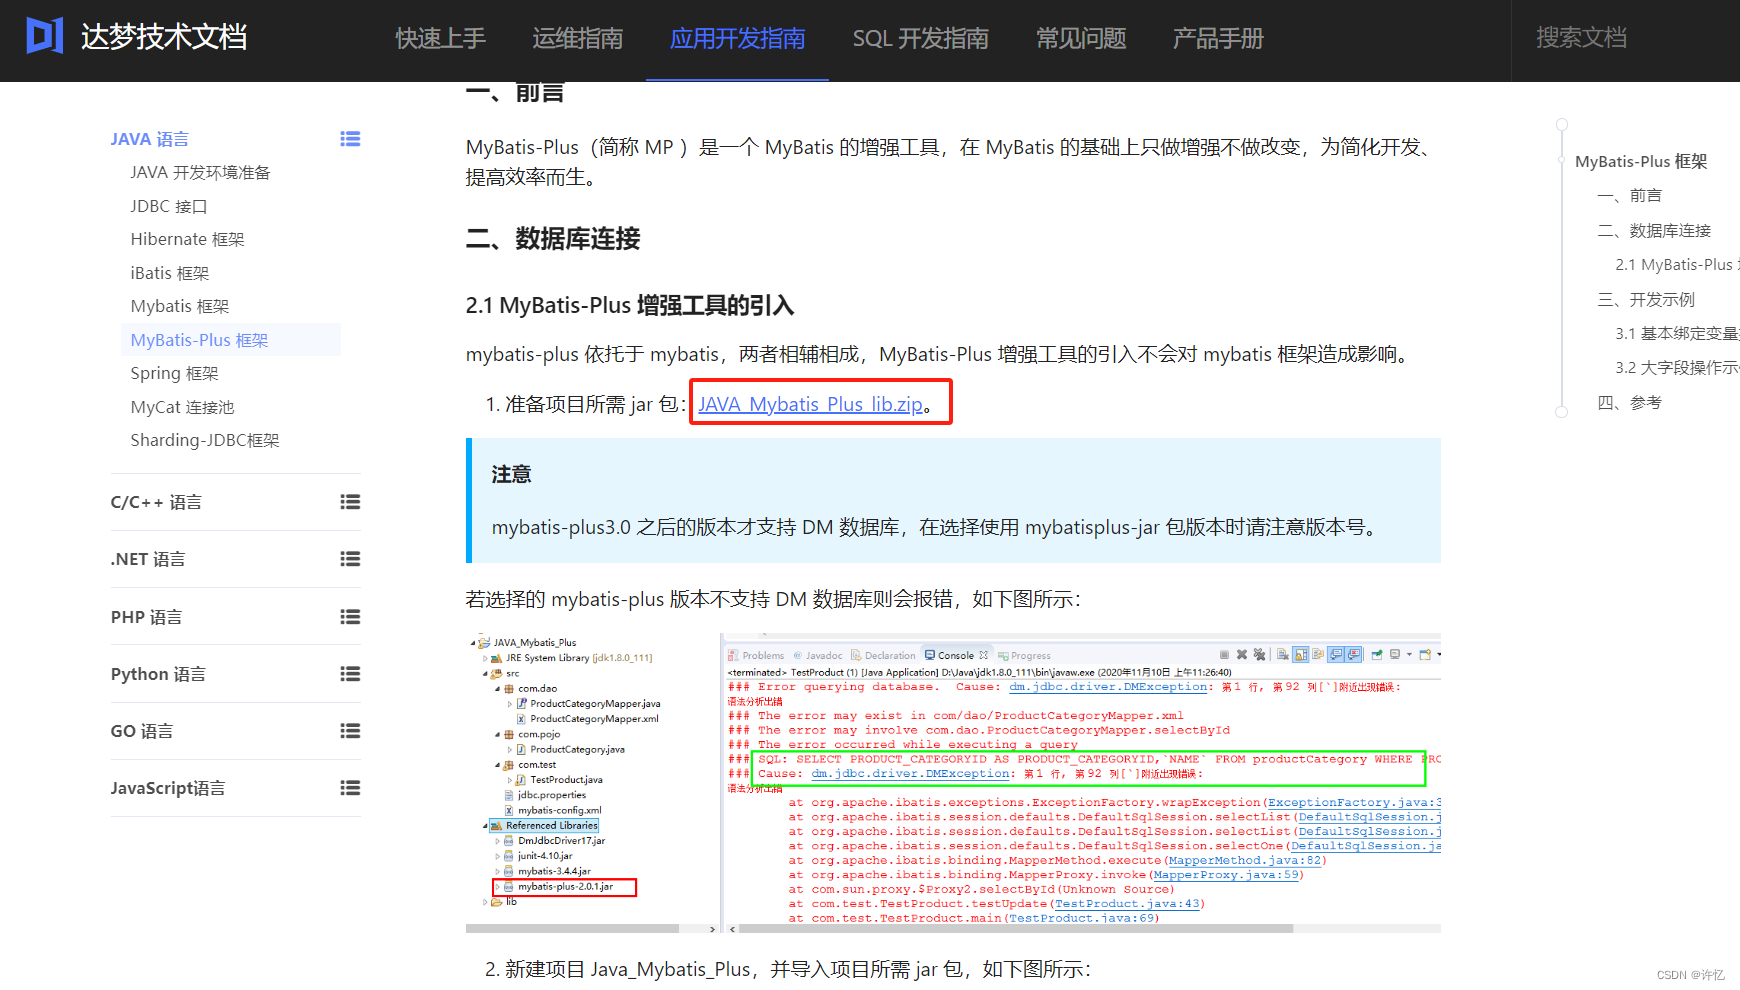Open the 达梦技术文档 home title
The image size is (1740, 990).
tap(164, 37)
